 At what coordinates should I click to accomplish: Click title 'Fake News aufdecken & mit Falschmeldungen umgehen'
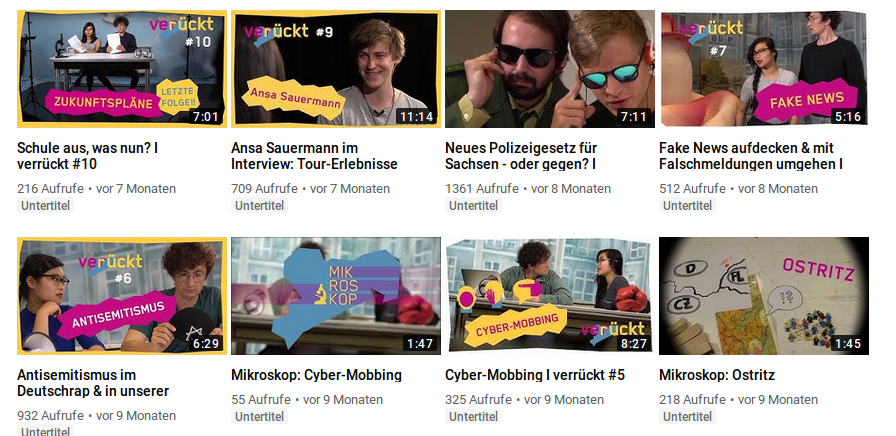click(x=751, y=156)
